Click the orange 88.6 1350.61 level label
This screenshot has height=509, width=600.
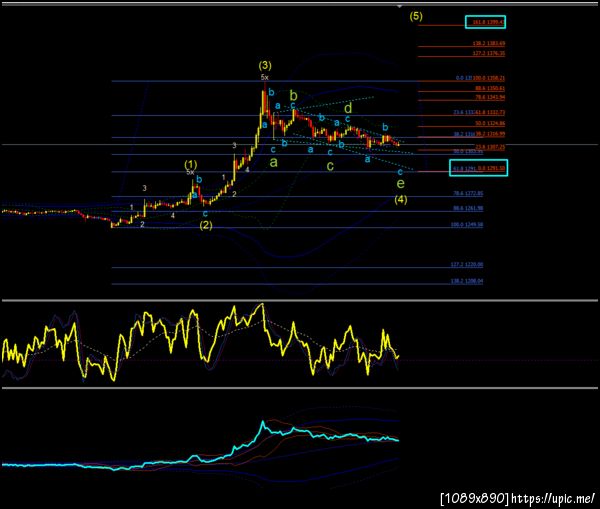tap(490, 88)
